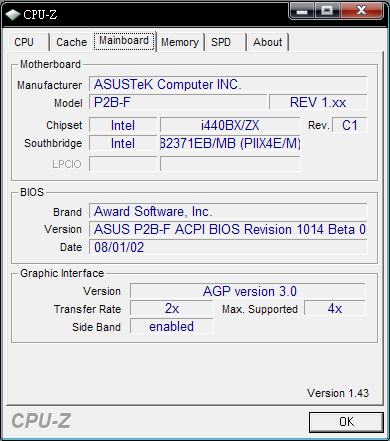The width and height of the screenshot is (390, 441).
Task: Click the 2x transfer rate value
Action: (x=172, y=308)
